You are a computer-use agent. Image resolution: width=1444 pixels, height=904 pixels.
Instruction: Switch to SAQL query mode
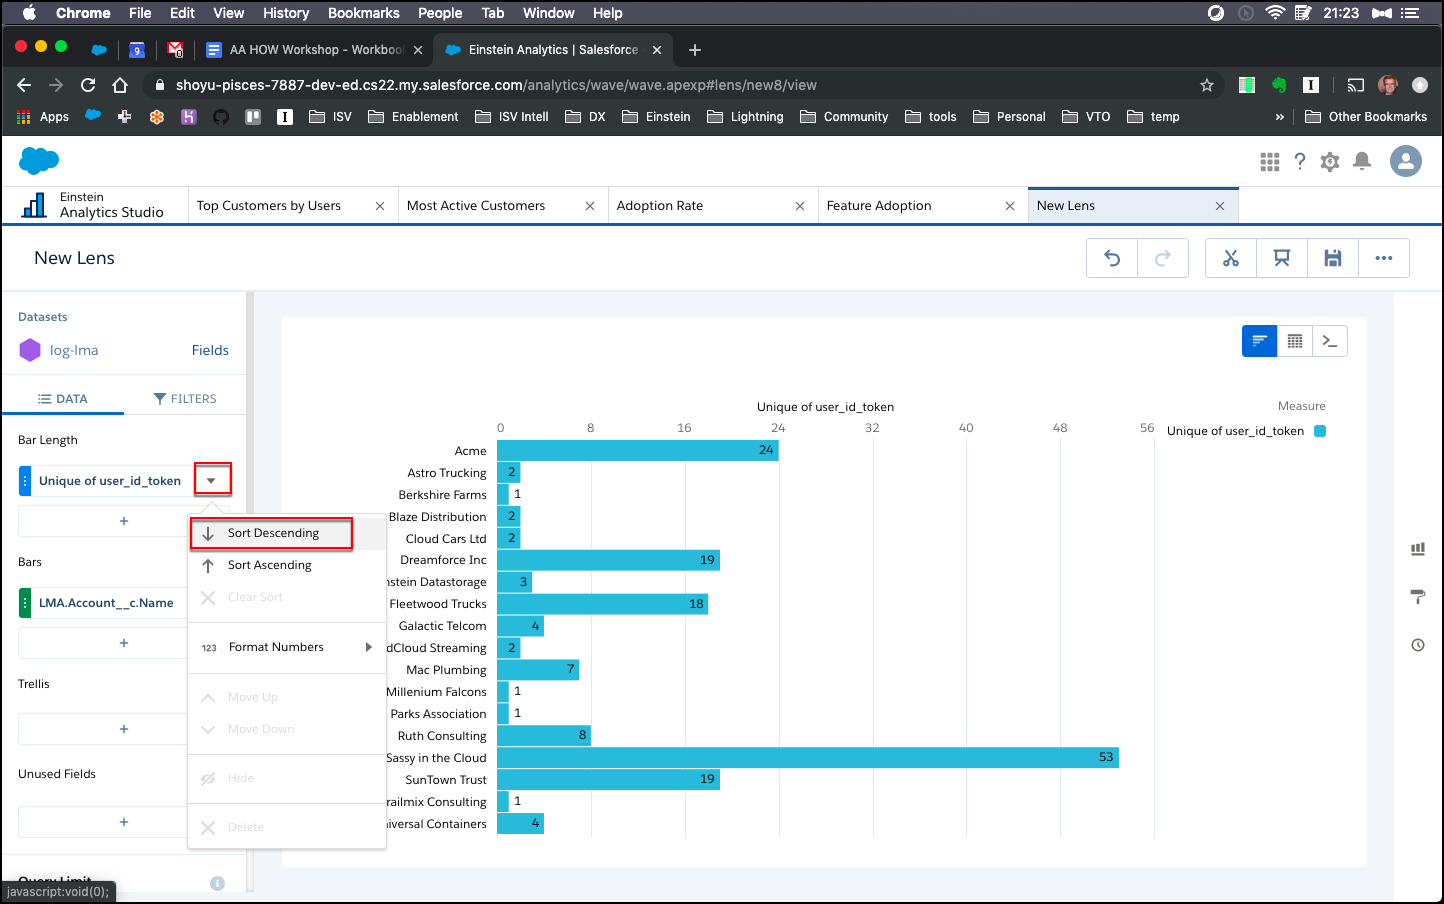(x=1330, y=341)
